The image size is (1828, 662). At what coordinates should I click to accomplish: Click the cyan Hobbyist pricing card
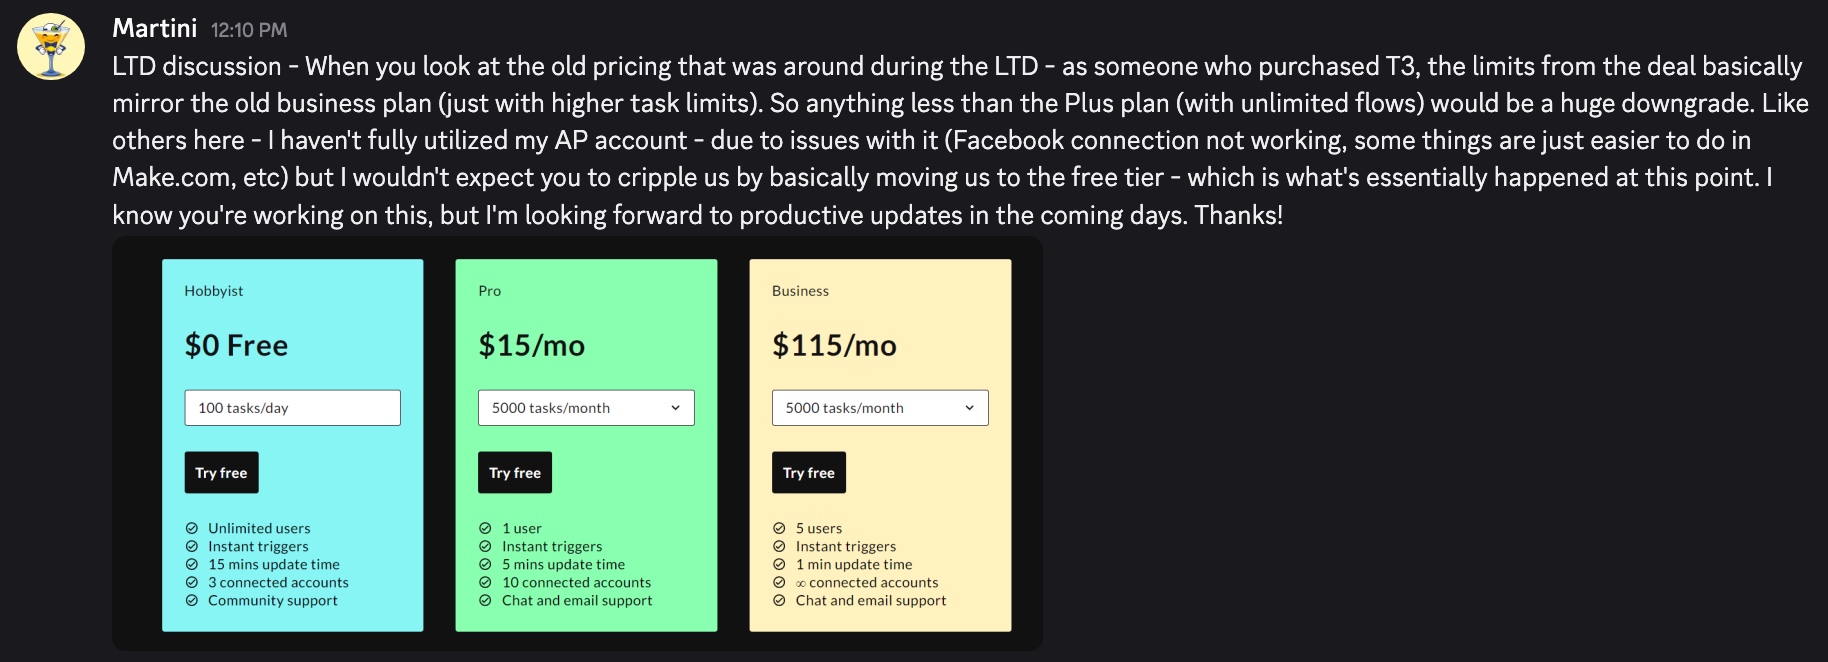pos(293,445)
